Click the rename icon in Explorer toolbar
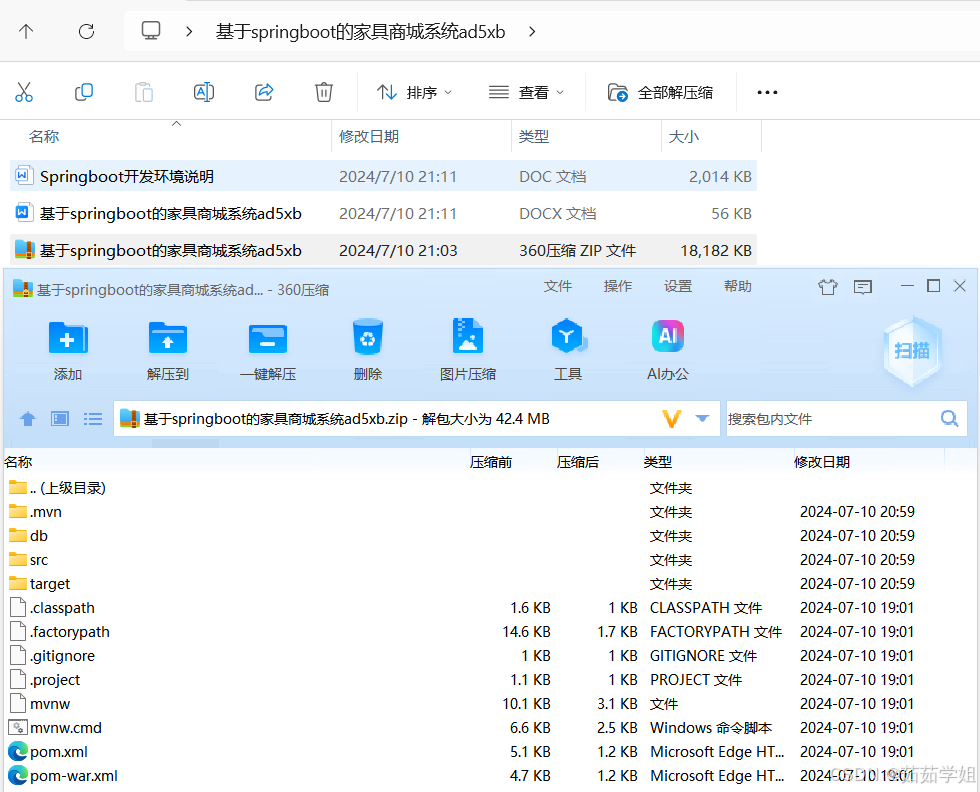Viewport: 980px width, 792px height. point(204,92)
